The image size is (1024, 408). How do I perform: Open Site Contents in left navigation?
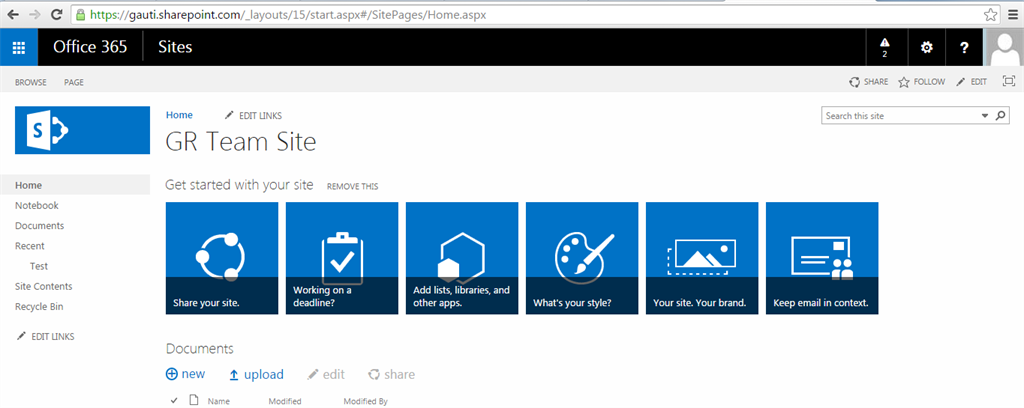[x=44, y=287]
